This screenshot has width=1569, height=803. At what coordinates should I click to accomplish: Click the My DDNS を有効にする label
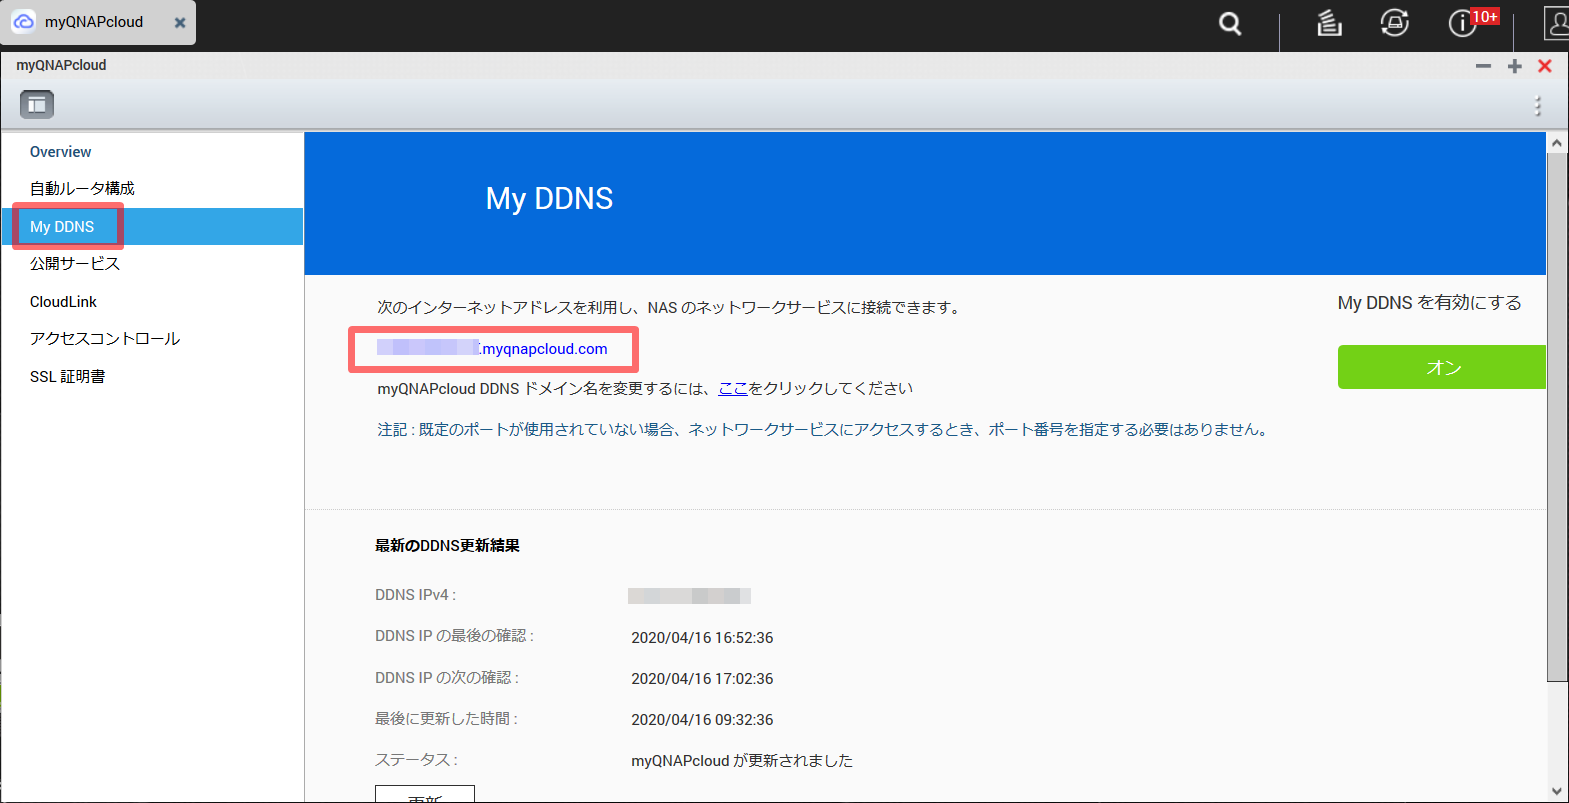click(1430, 303)
